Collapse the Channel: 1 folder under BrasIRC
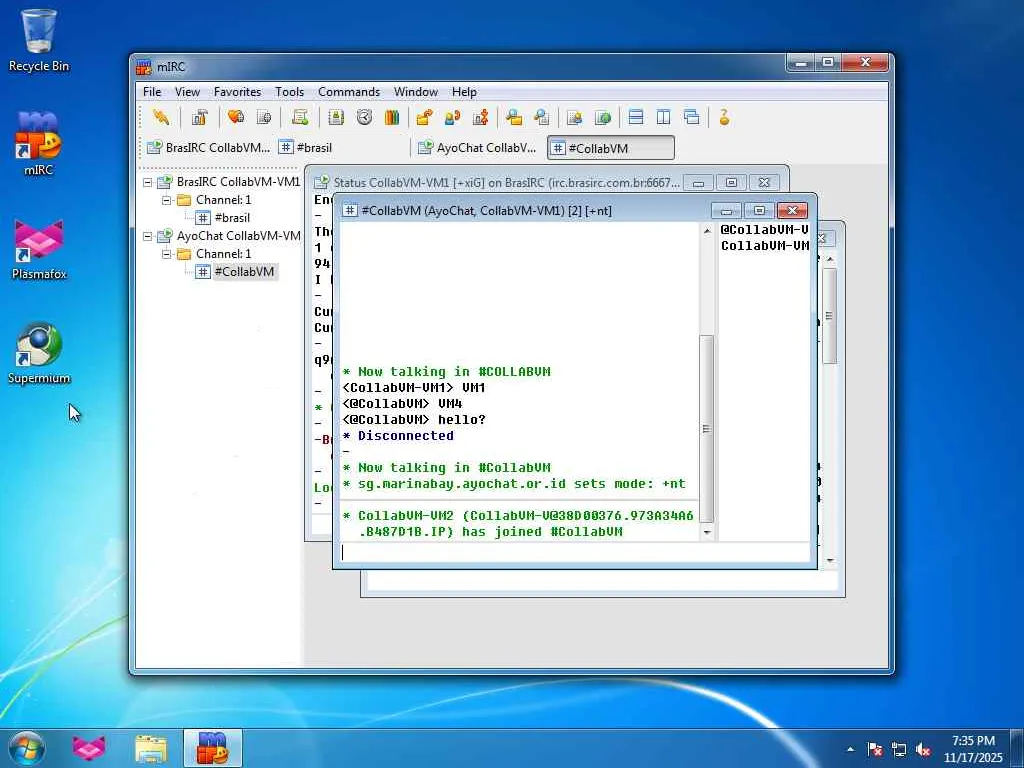 [167, 200]
